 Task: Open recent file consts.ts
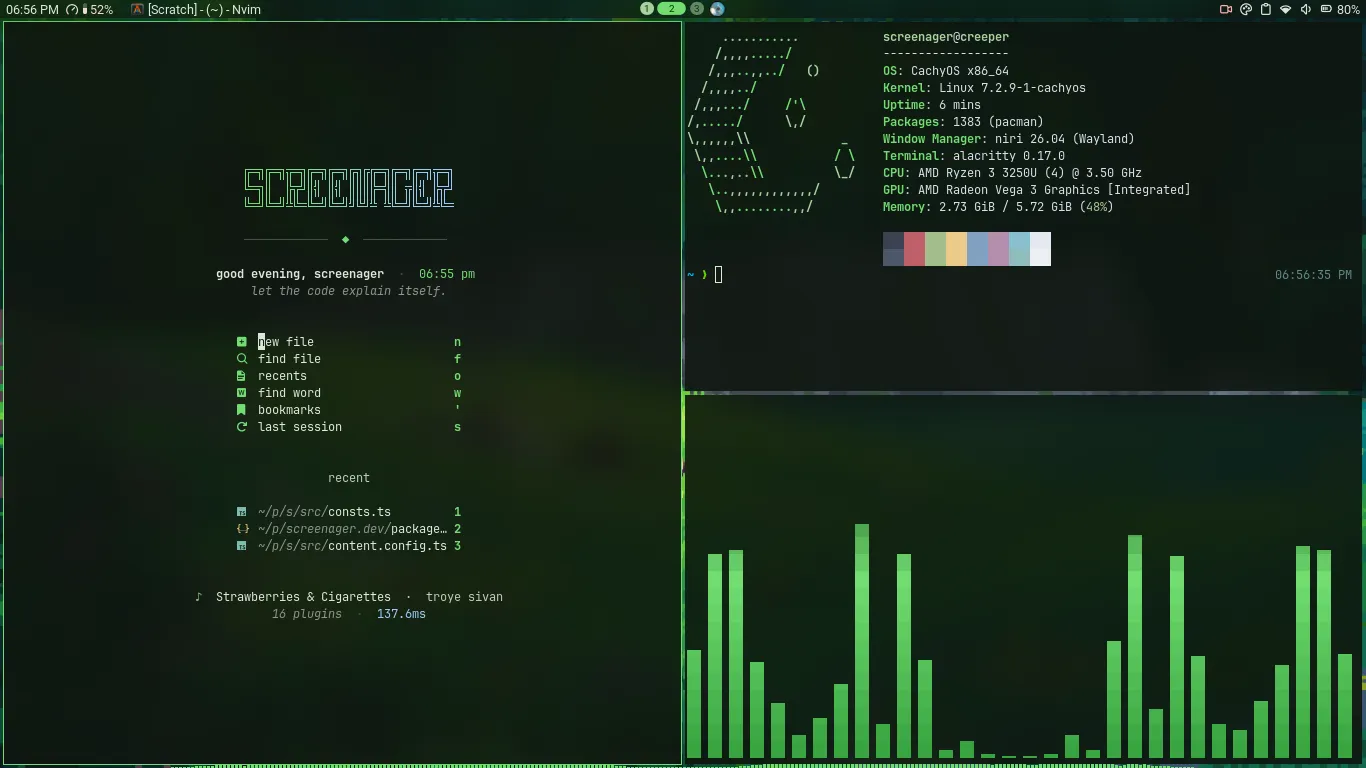(349, 512)
